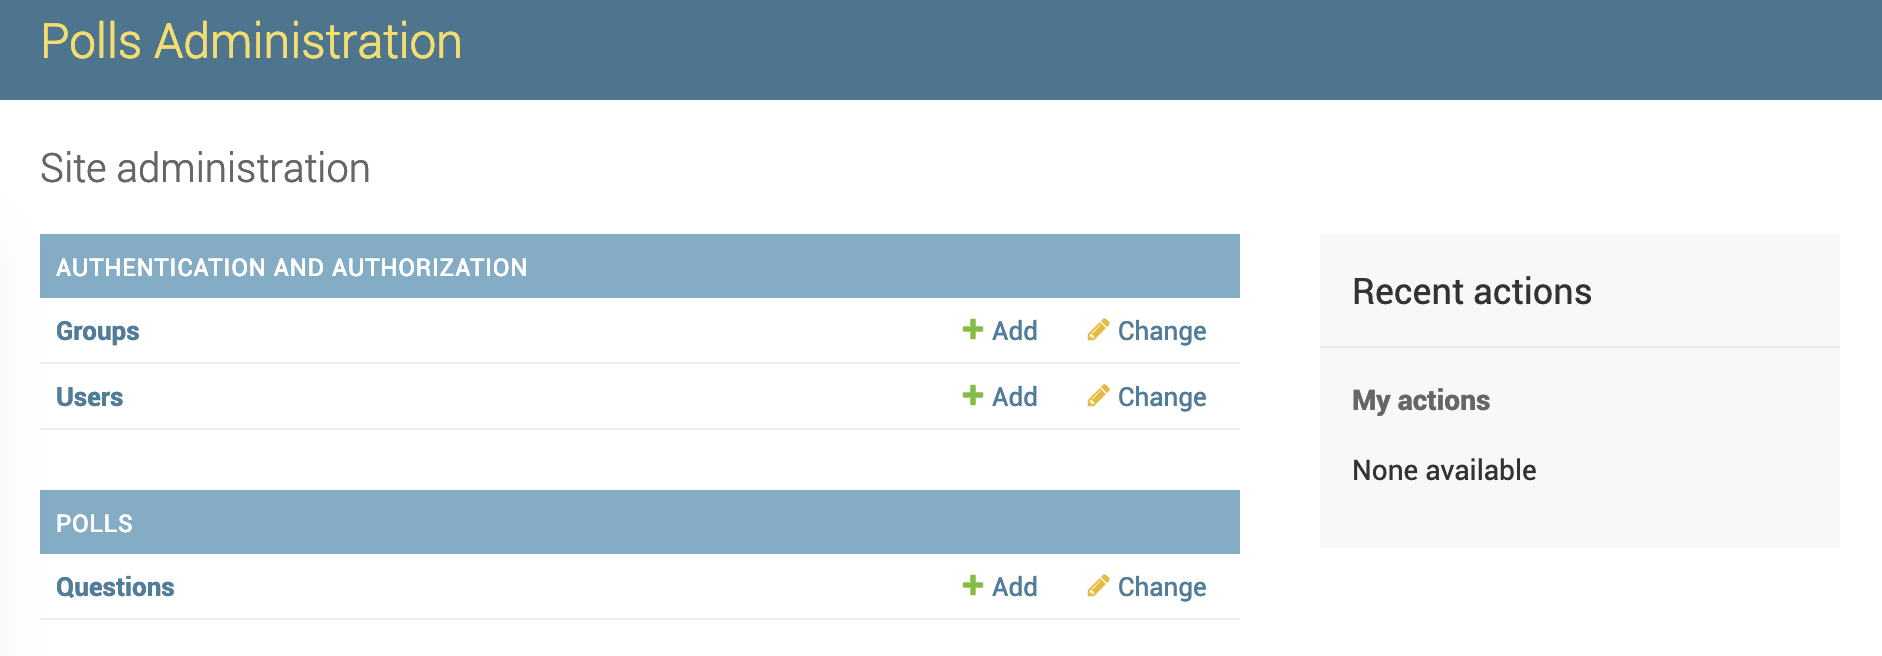
Task: Click the Add link for Groups
Action: 1014,330
